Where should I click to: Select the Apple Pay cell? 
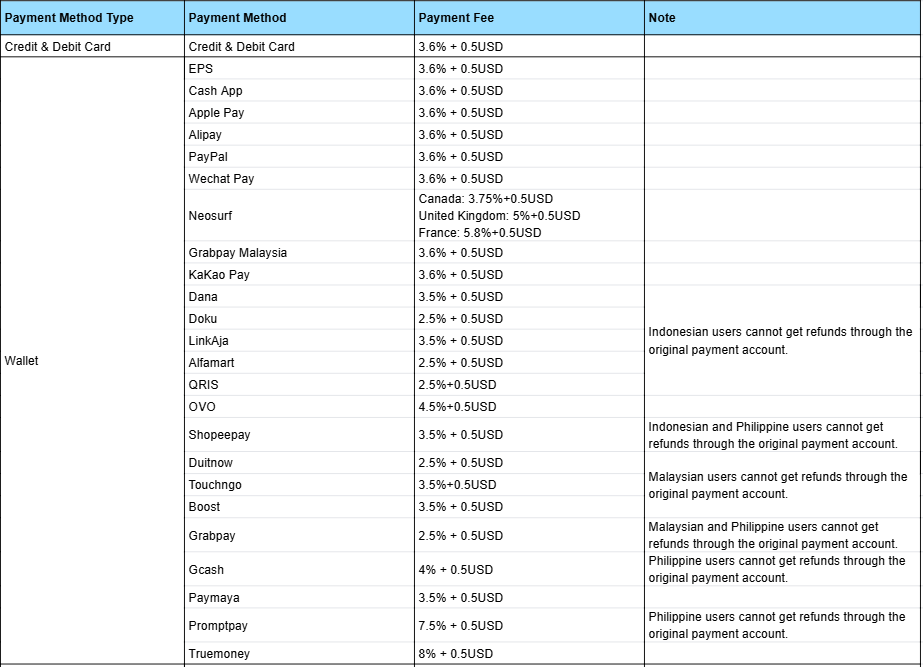click(216, 113)
